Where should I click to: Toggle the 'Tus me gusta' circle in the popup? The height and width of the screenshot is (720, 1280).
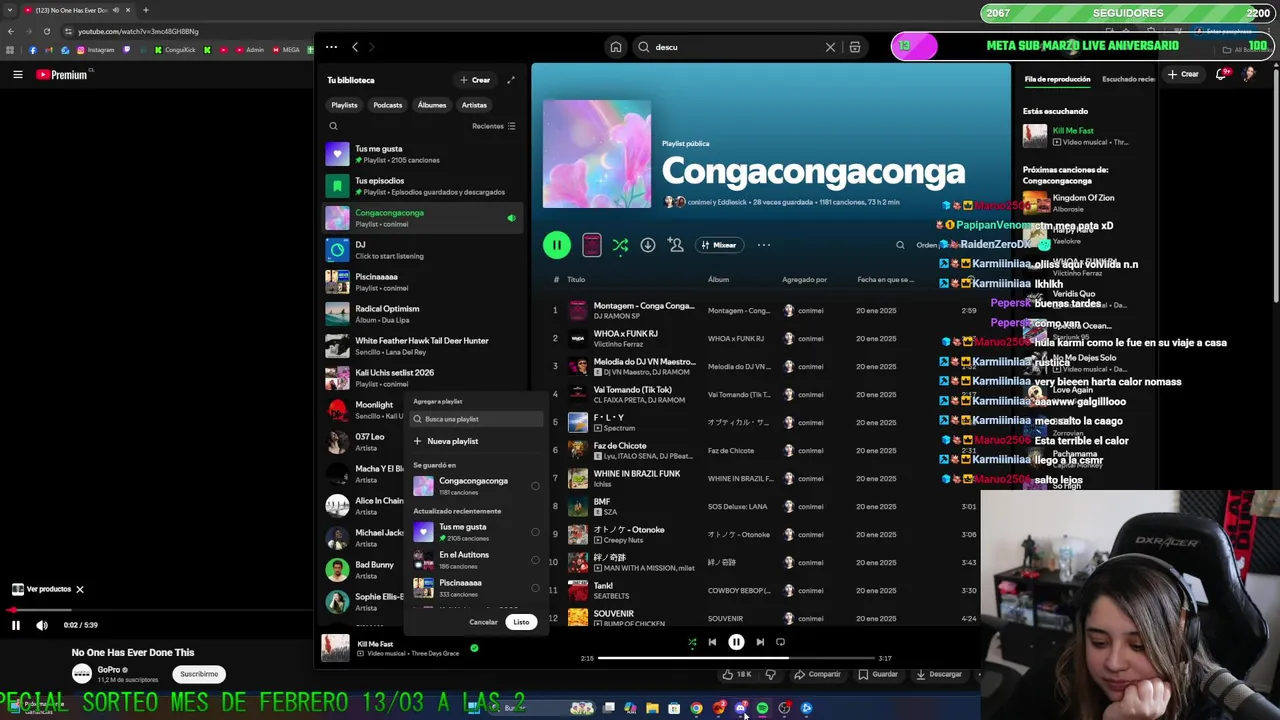click(x=535, y=532)
